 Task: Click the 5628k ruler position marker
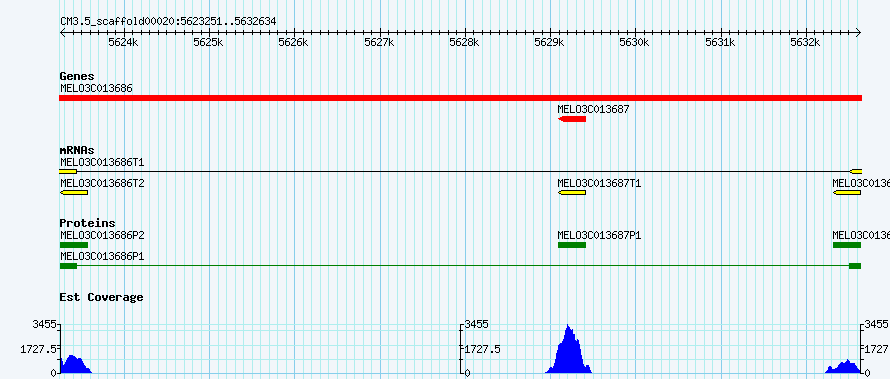(x=465, y=42)
